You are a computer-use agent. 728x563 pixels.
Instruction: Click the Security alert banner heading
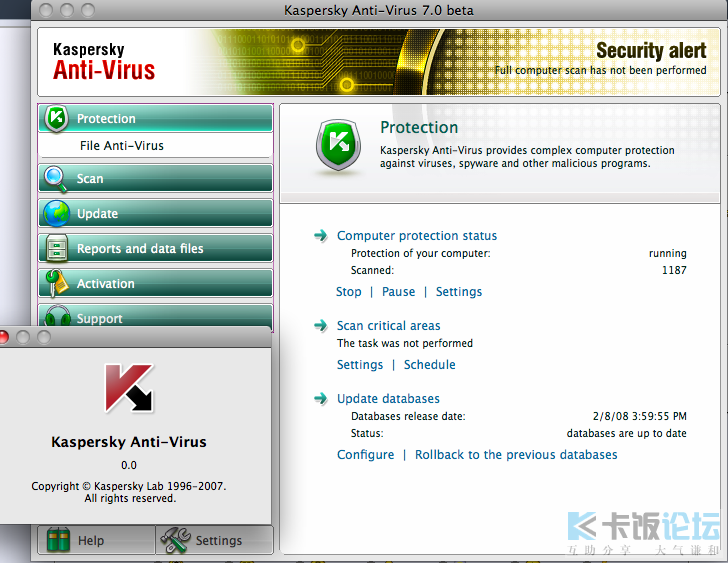(x=651, y=51)
